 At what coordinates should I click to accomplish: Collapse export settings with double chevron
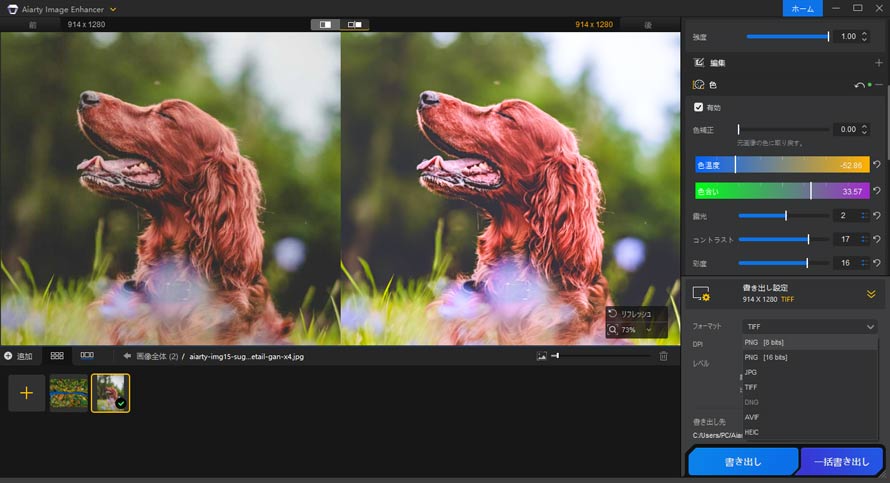click(x=871, y=294)
